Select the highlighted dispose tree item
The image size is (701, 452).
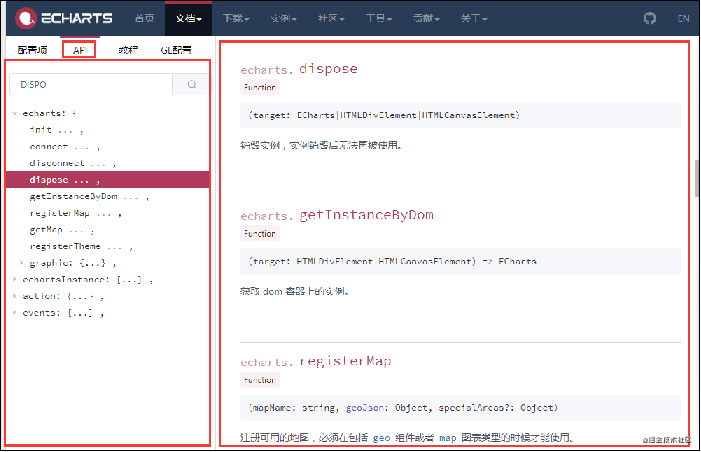point(107,180)
